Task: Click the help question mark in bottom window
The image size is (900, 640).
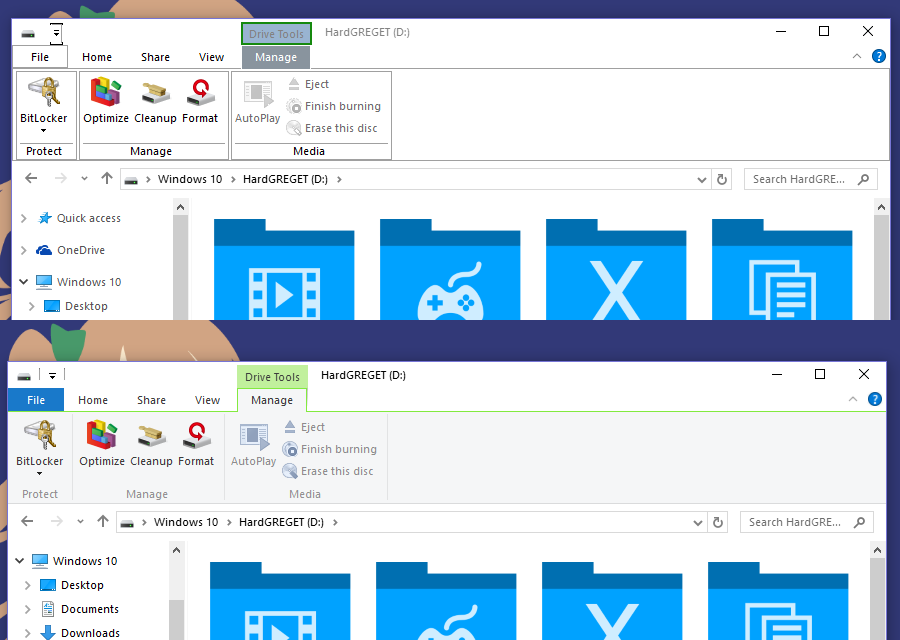Action: (x=874, y=399)
